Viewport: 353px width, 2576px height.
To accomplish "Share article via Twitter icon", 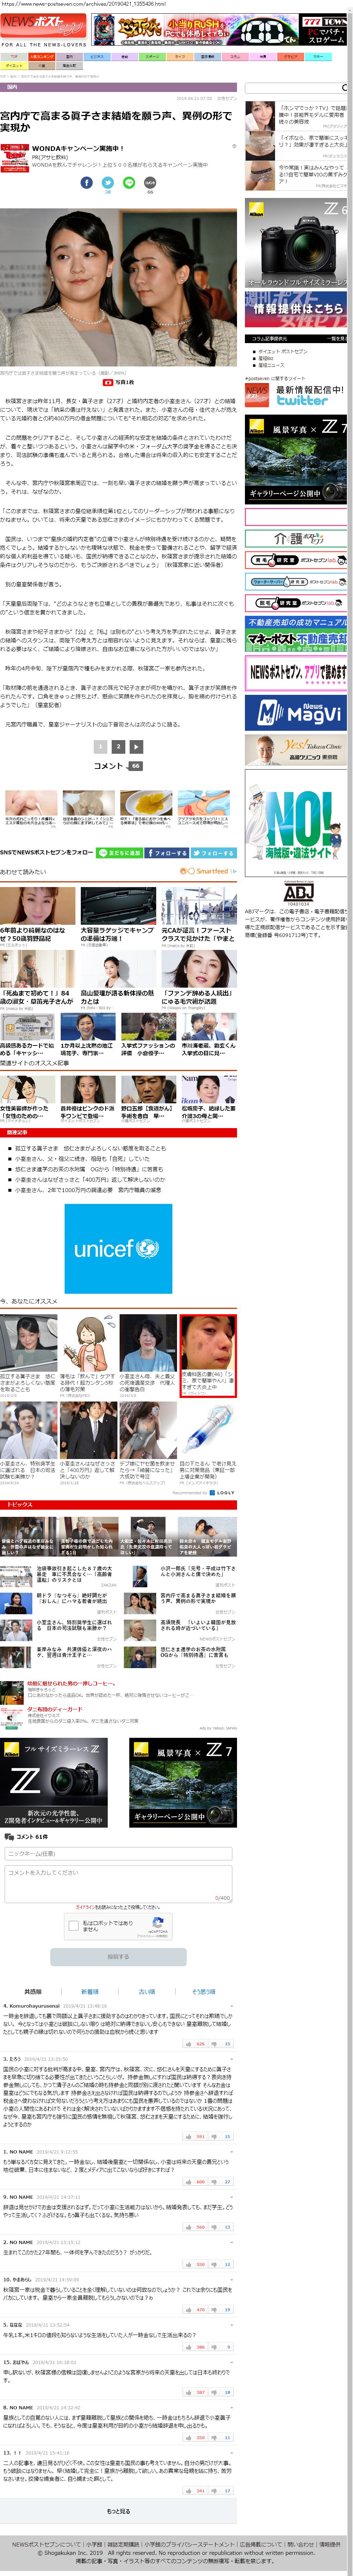I will [108, 183].
